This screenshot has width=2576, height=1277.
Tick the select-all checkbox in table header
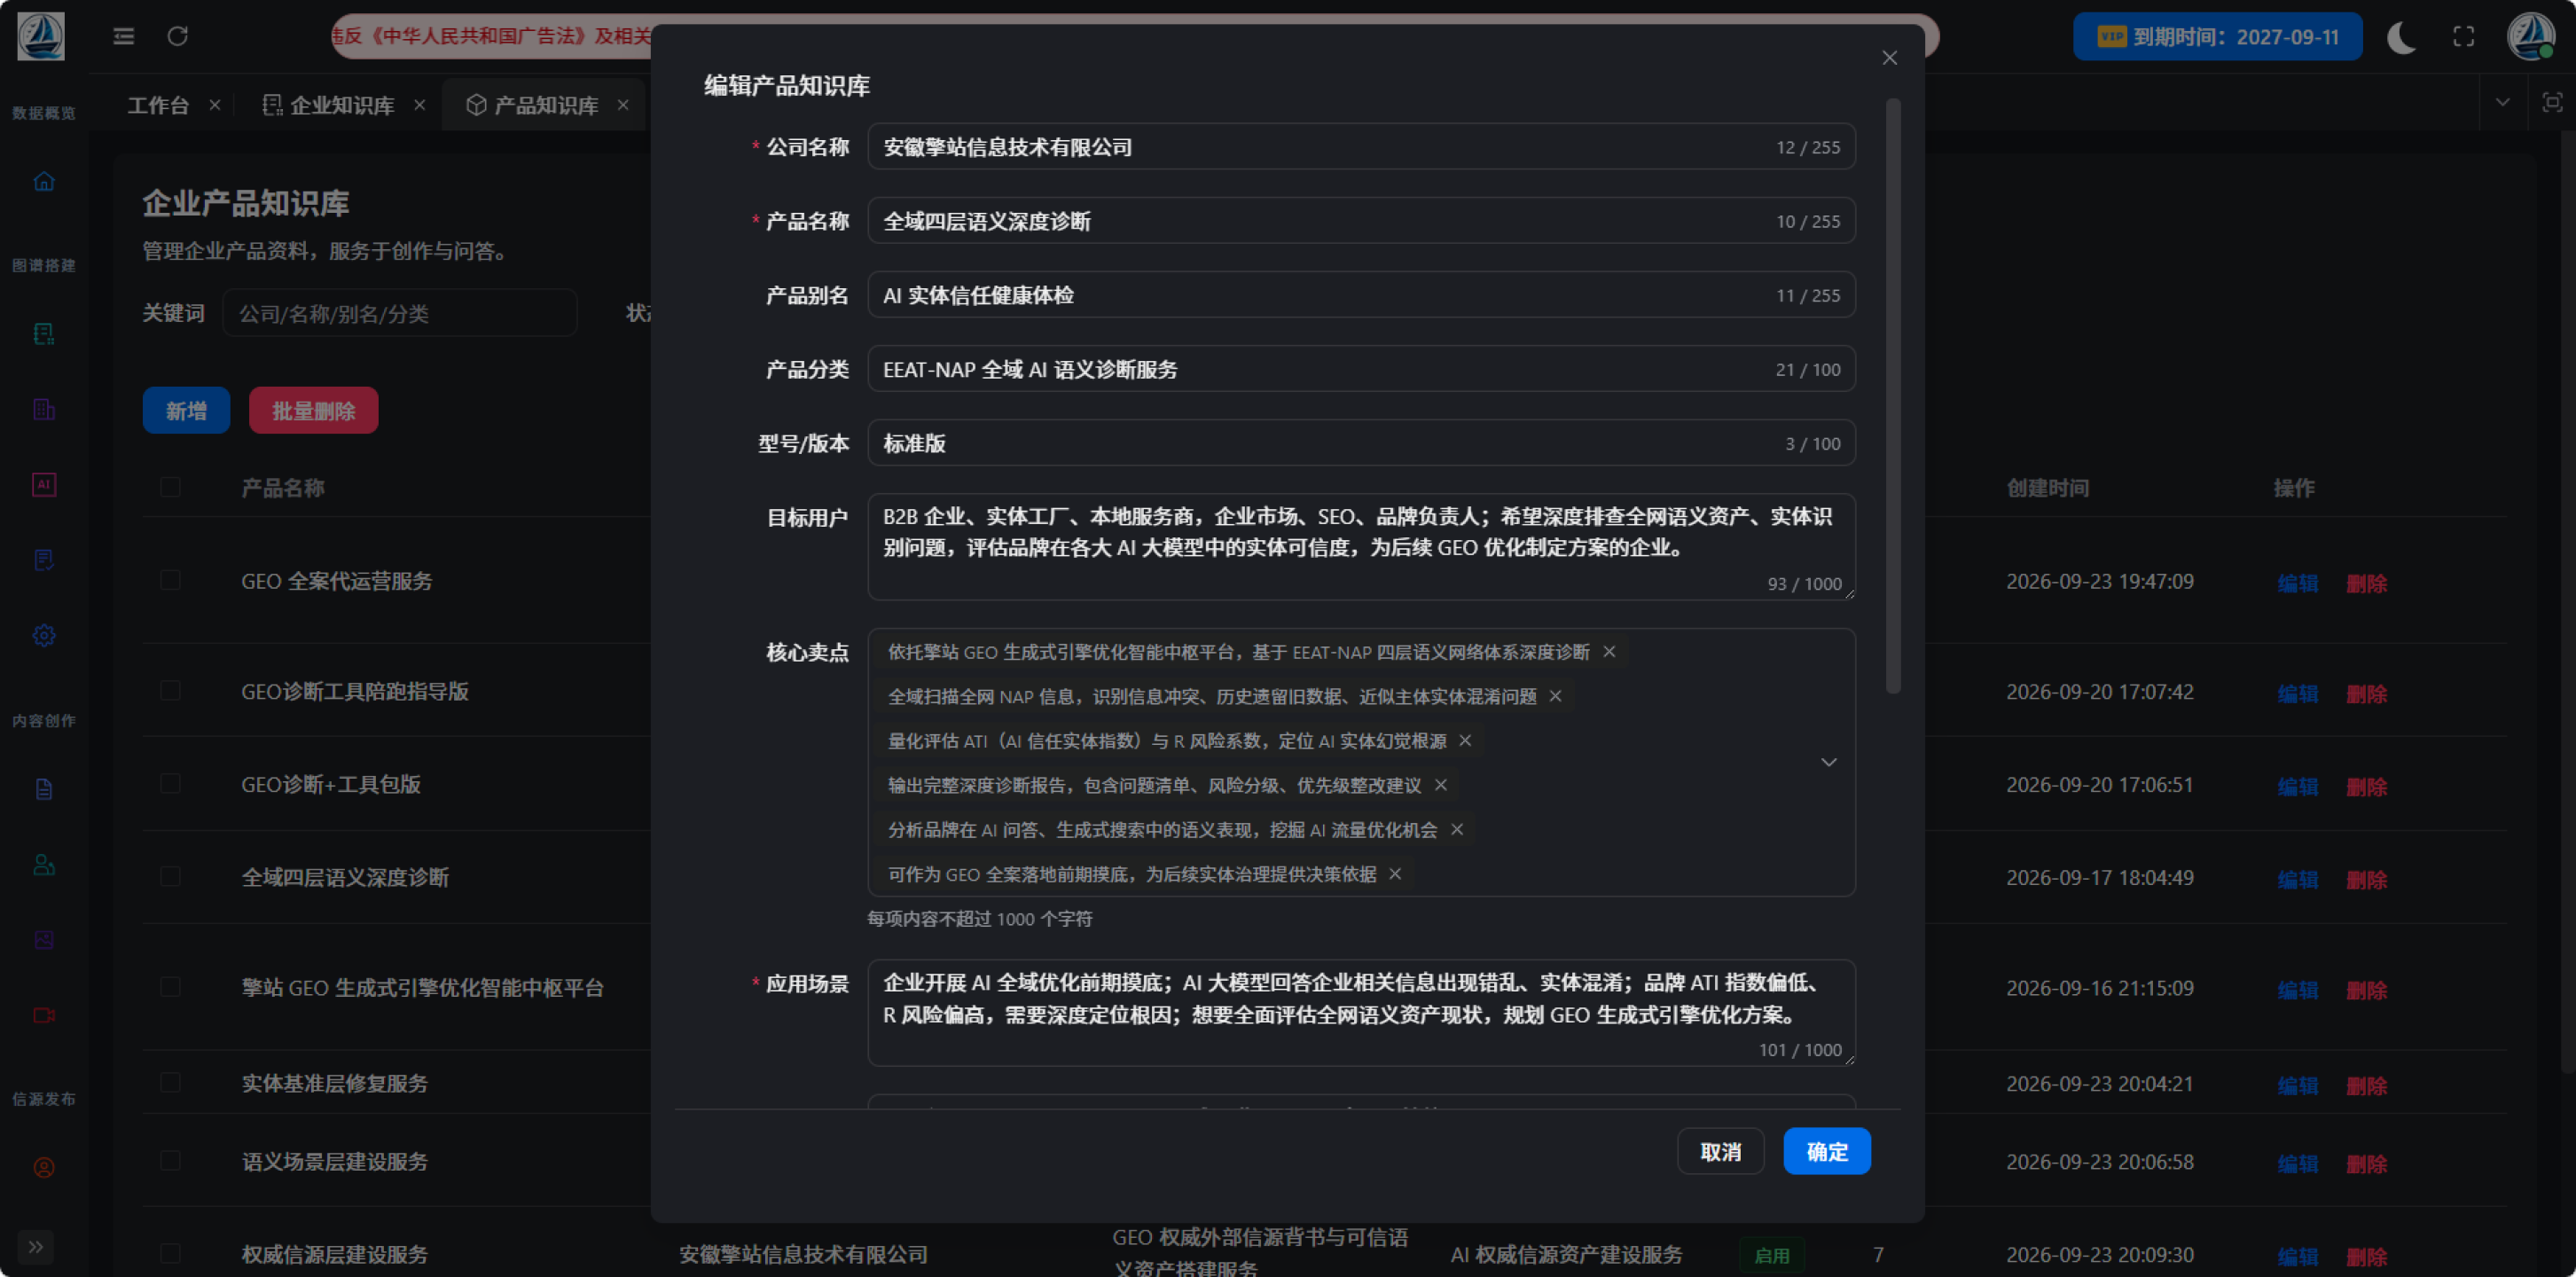click(170, 487)
